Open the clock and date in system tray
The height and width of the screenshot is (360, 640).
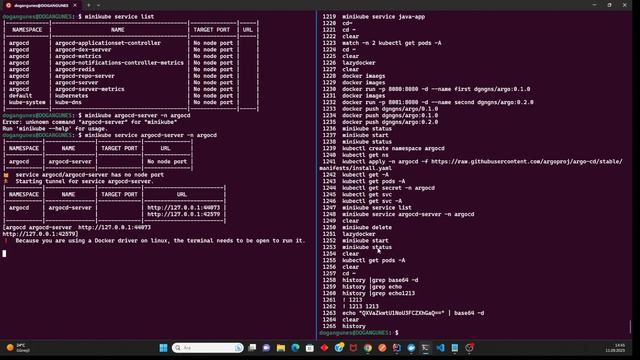click(615, 348)
